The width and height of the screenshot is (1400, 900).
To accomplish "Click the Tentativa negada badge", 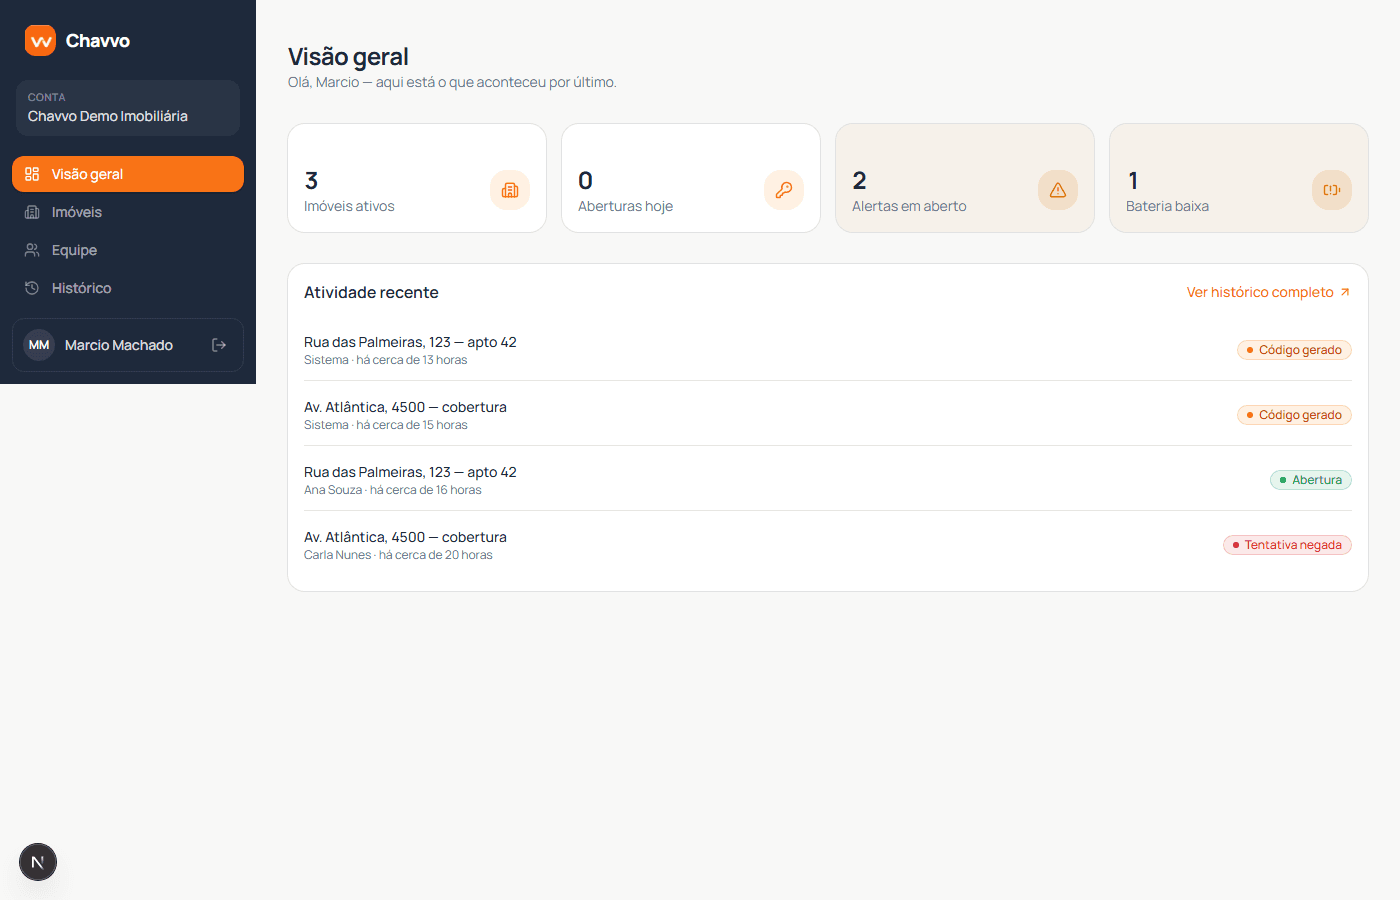I will [1287, 545].
